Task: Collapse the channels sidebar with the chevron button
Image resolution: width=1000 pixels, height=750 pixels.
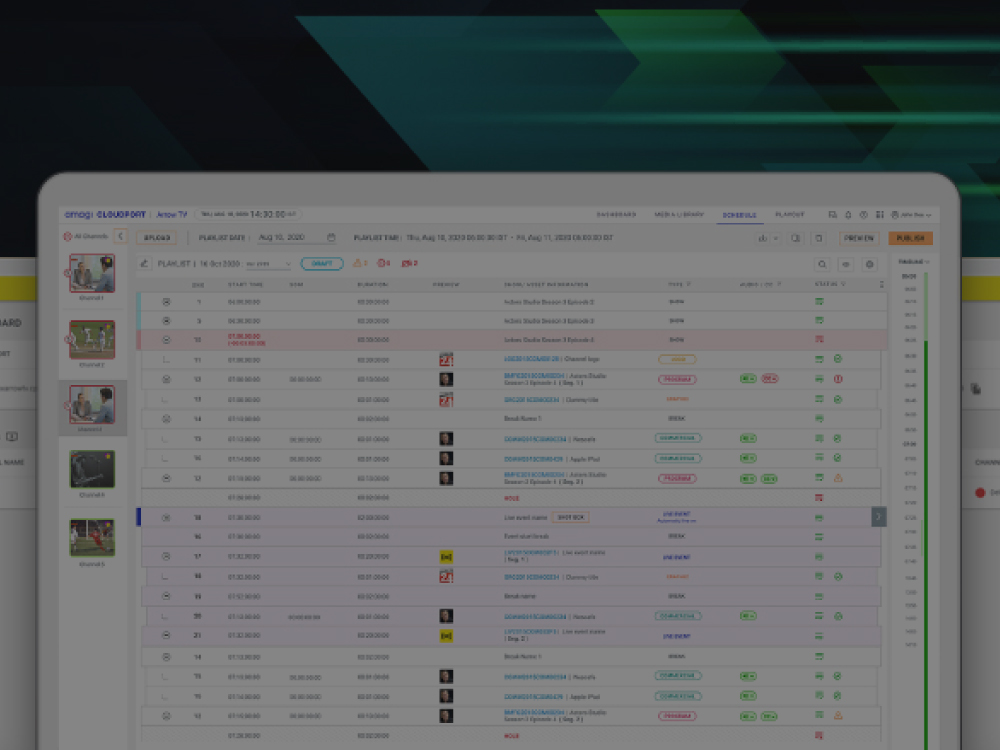Action: click(x=121, y=237)
